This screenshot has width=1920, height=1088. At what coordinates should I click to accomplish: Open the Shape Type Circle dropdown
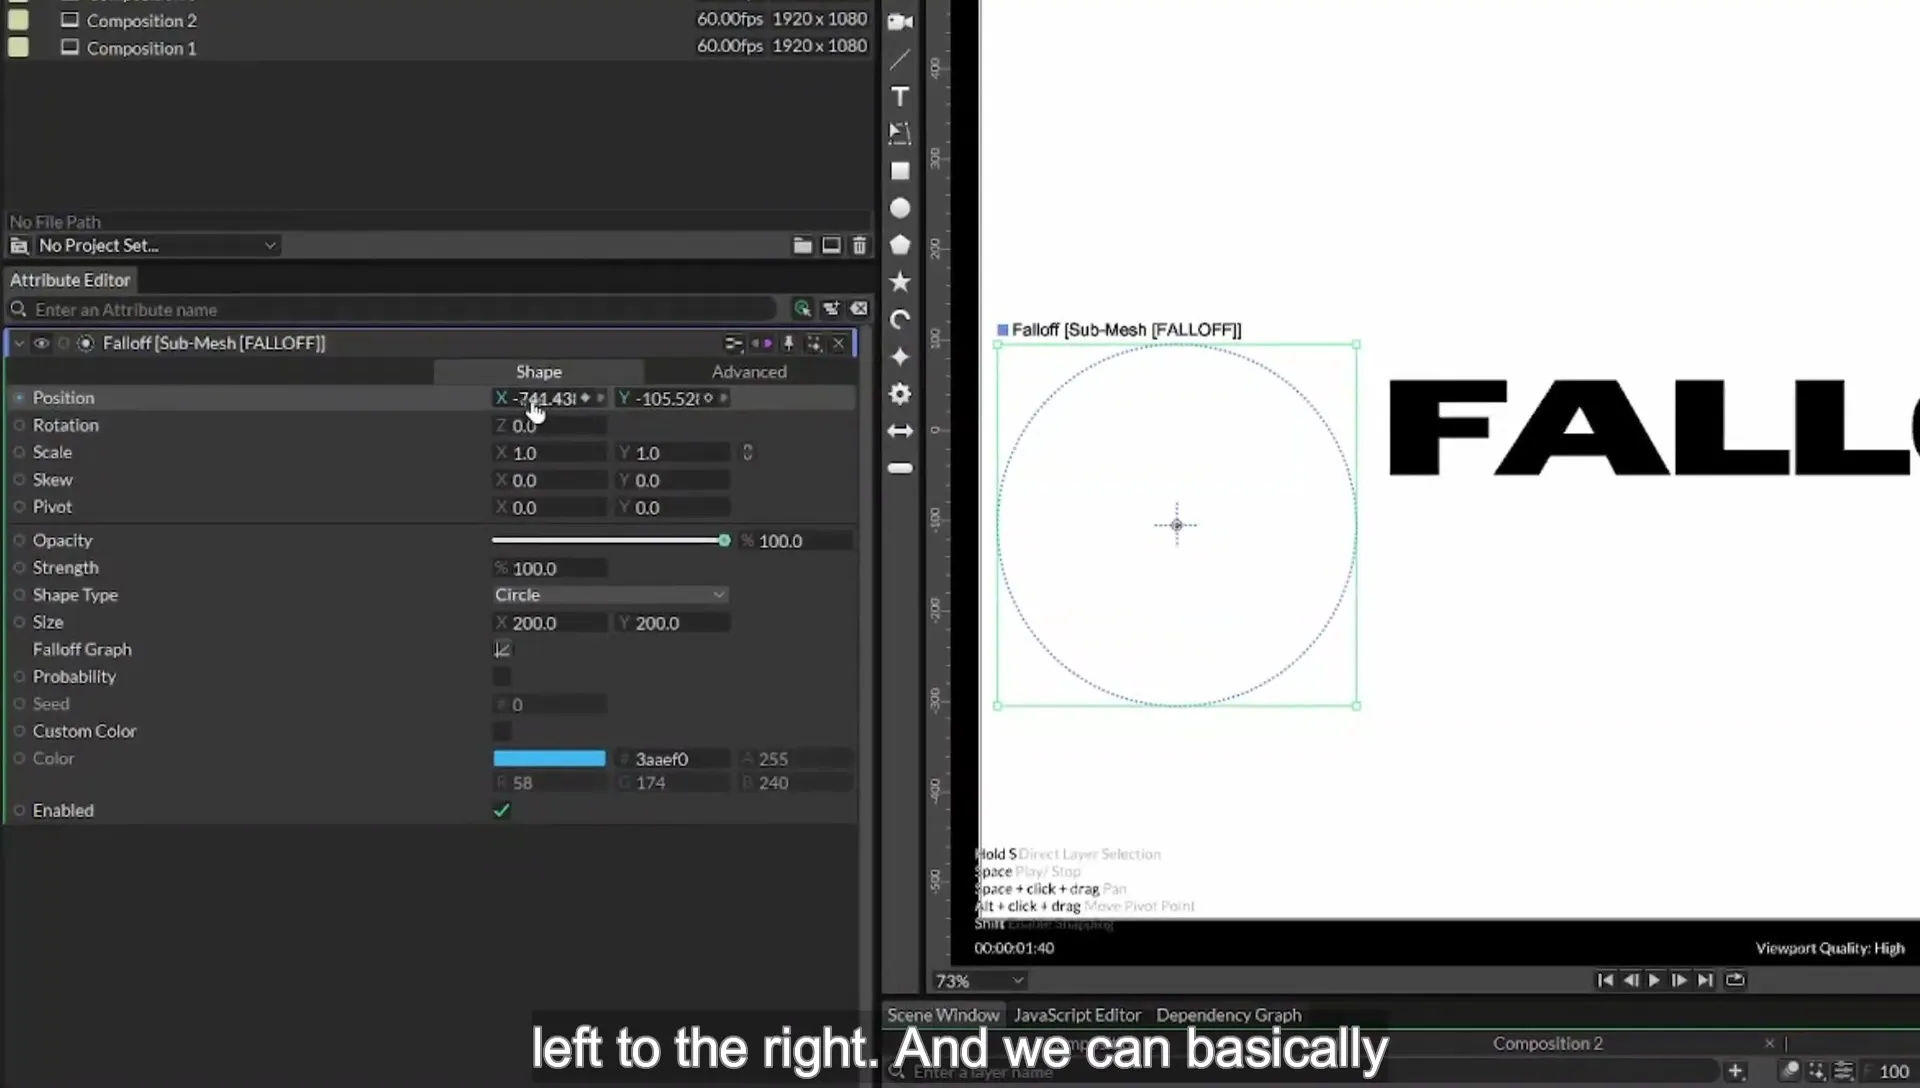click(x=609, y=595)
